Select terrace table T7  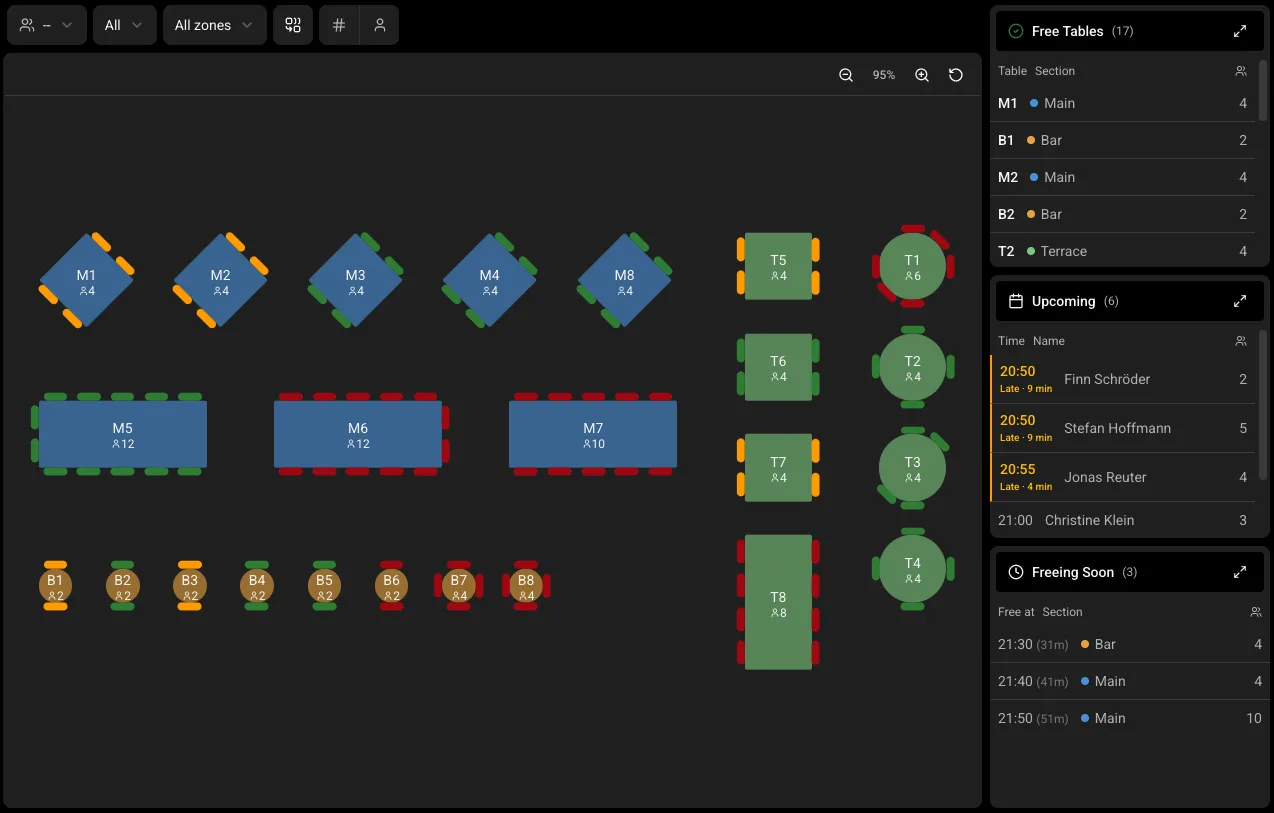coord(778,468)
